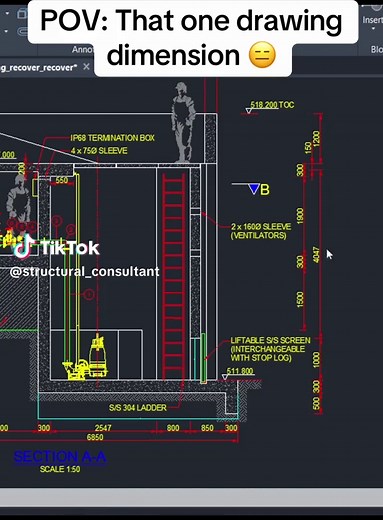Select the red S/S 304 ladder
This screenshot has height=520, width=383.
tap(174, 276)
